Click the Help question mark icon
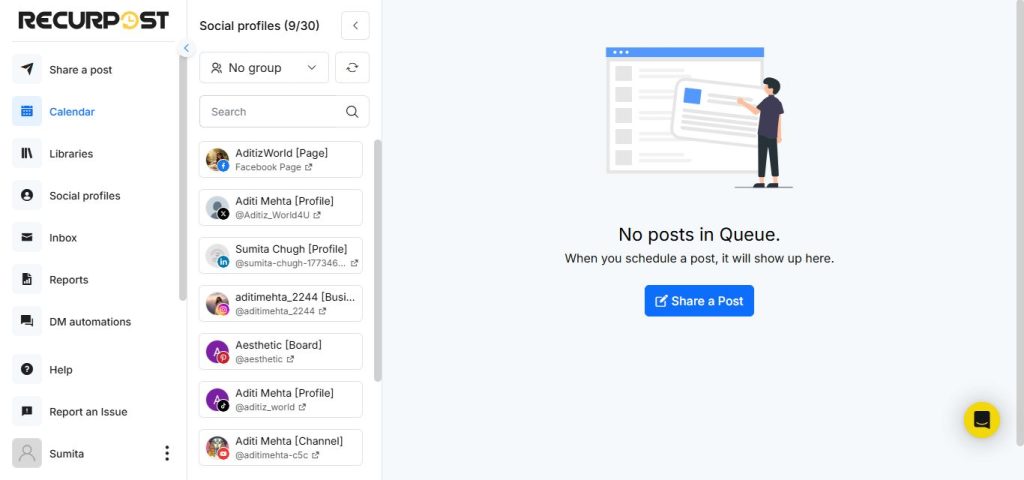Viewport: 1024px width, 480px height. (x=27, y=369)
